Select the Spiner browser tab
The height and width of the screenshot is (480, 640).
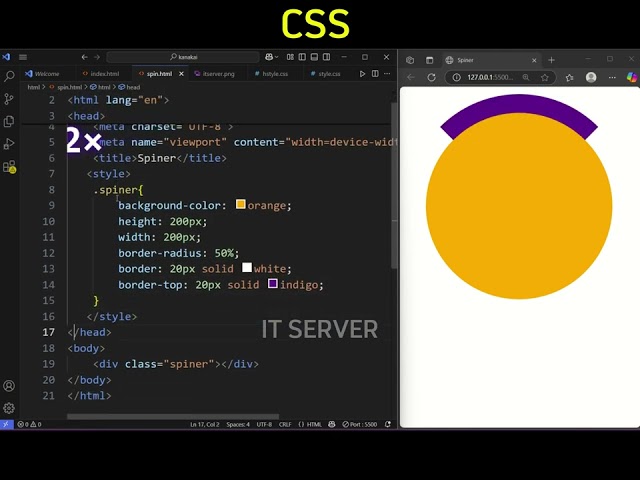tap(490, 60)
